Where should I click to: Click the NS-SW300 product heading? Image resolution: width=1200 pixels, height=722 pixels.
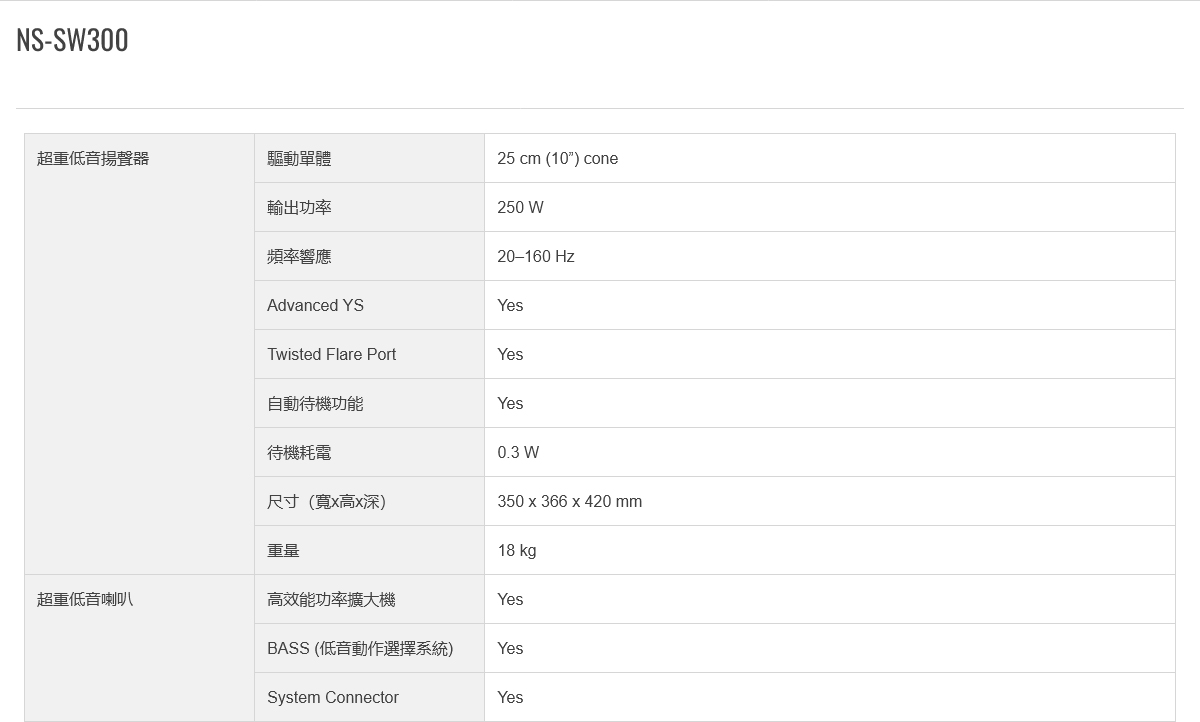pyautogui.click(x=73, y=41)
